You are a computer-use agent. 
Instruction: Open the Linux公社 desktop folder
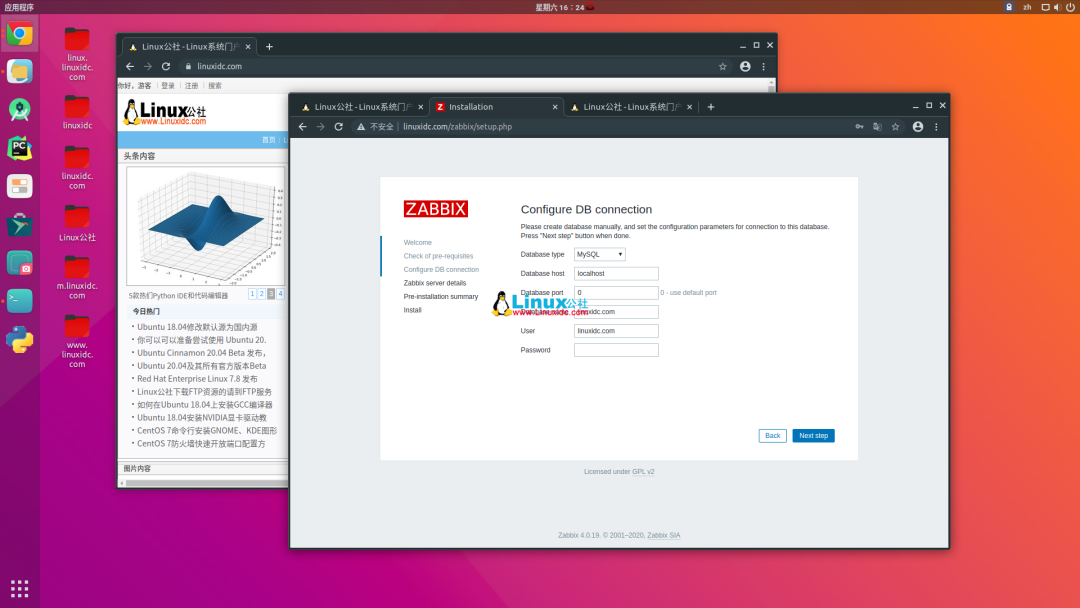click(x=77, y=223)
